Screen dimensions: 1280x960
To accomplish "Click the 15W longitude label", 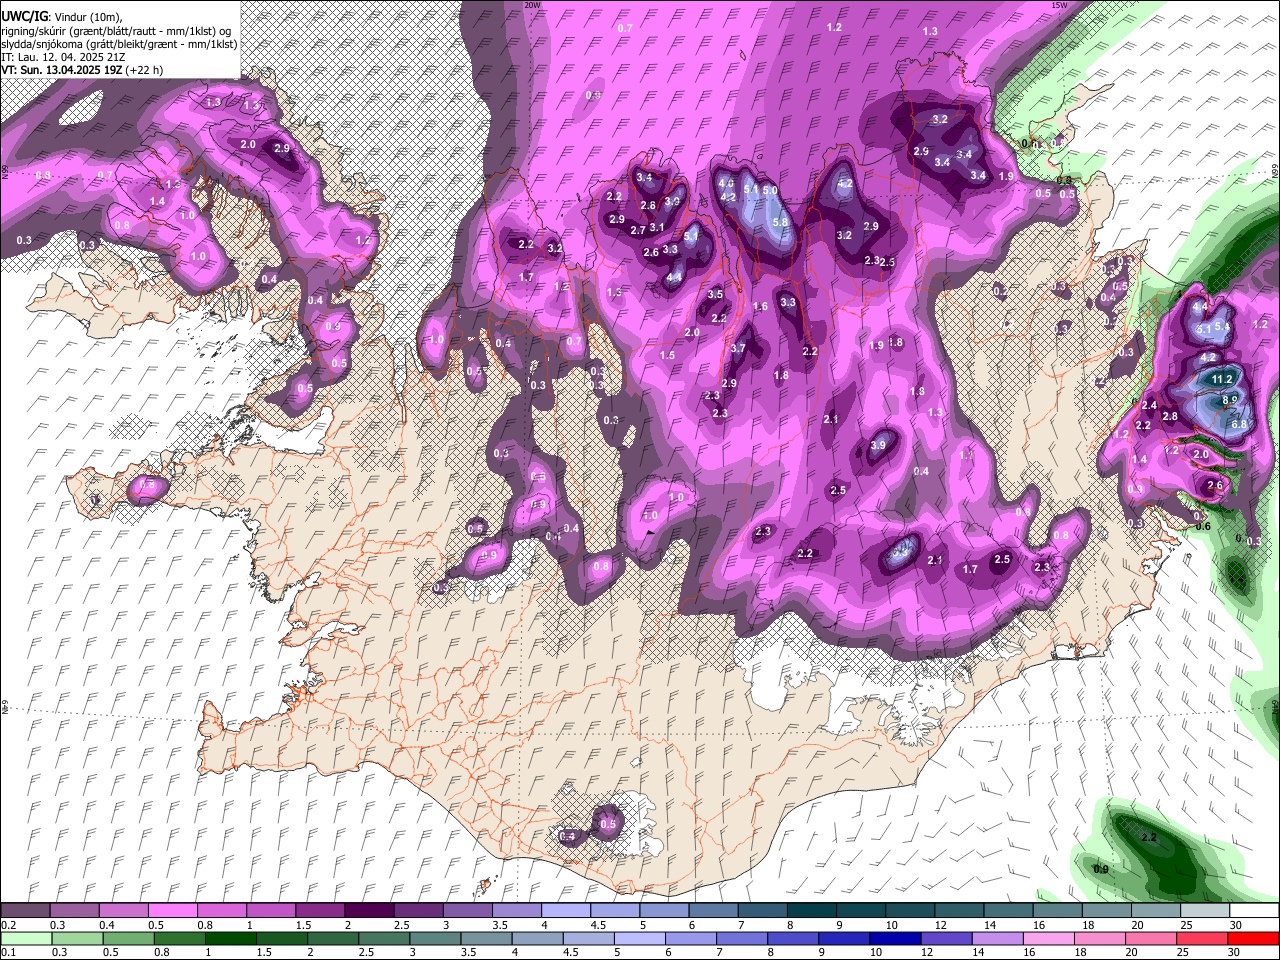I will [1059, 5].
